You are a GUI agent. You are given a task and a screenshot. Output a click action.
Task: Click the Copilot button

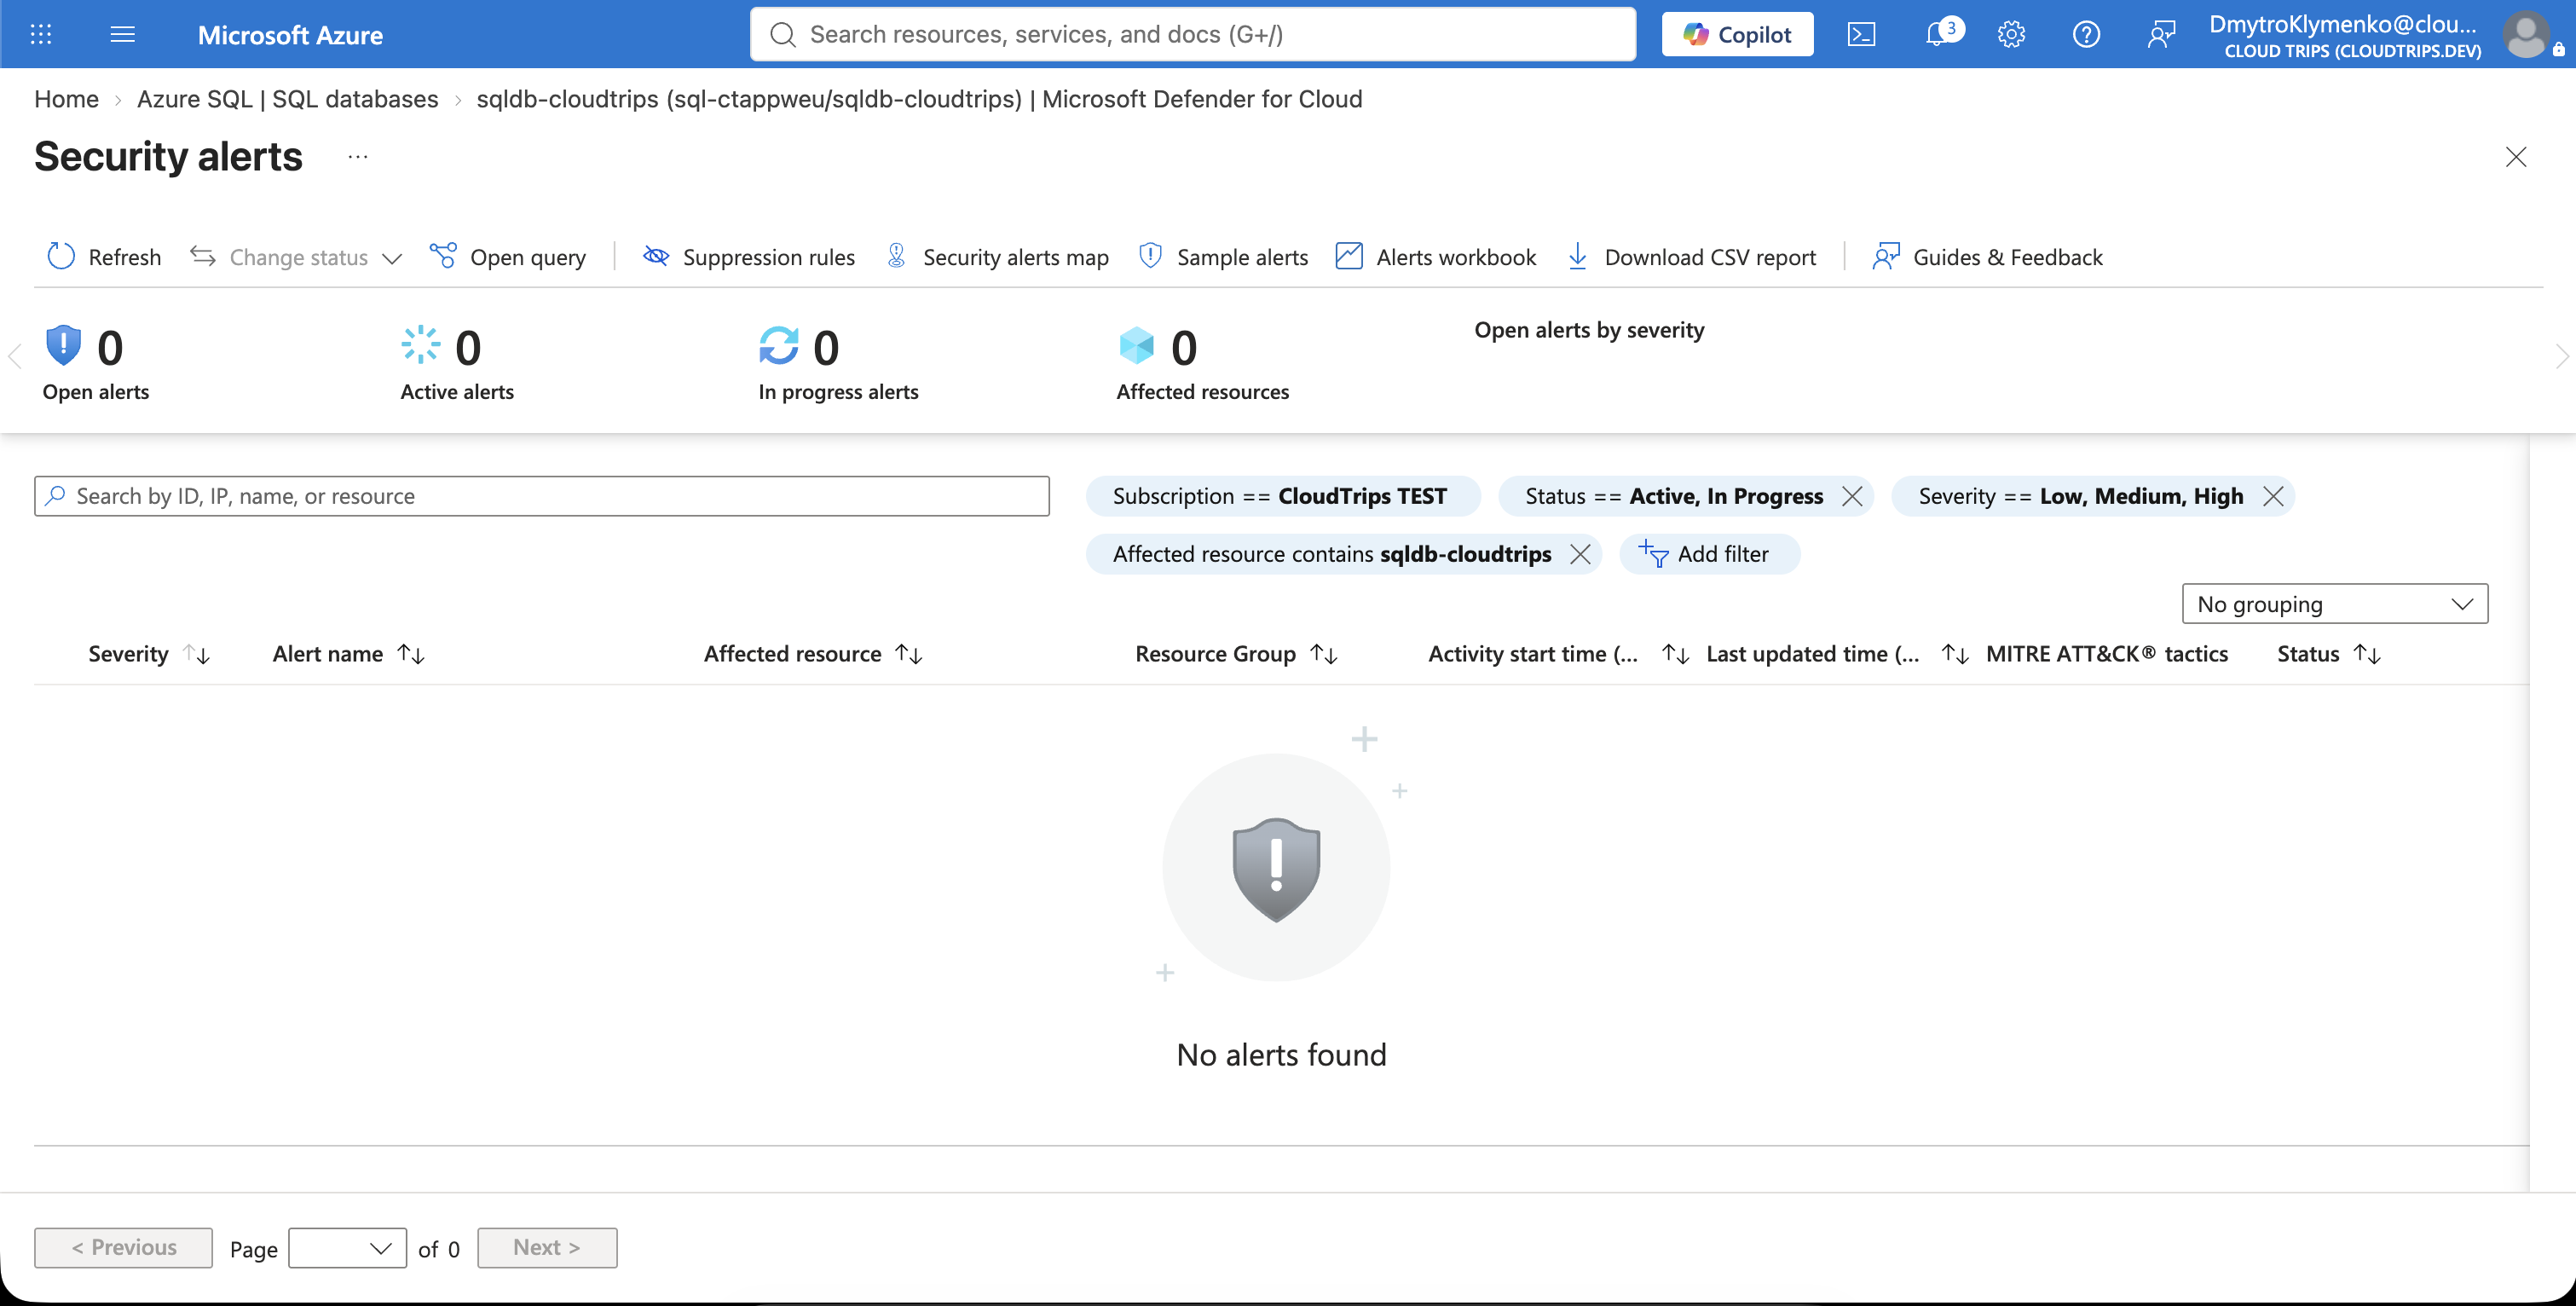point(1737,34)
